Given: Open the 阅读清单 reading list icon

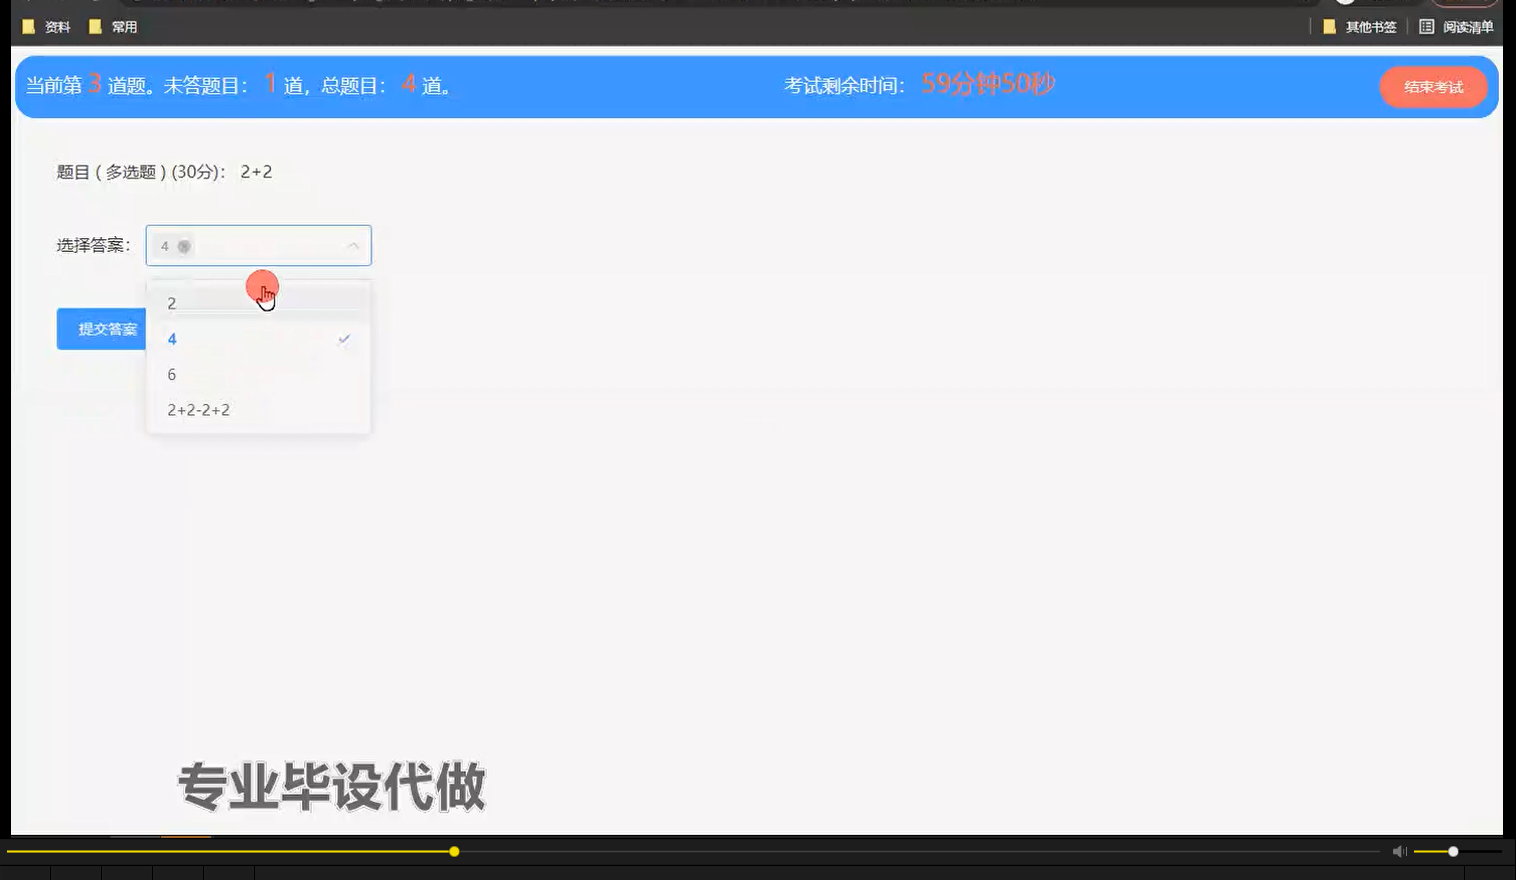Looking at the screenshot, I should pos(1429,27).
